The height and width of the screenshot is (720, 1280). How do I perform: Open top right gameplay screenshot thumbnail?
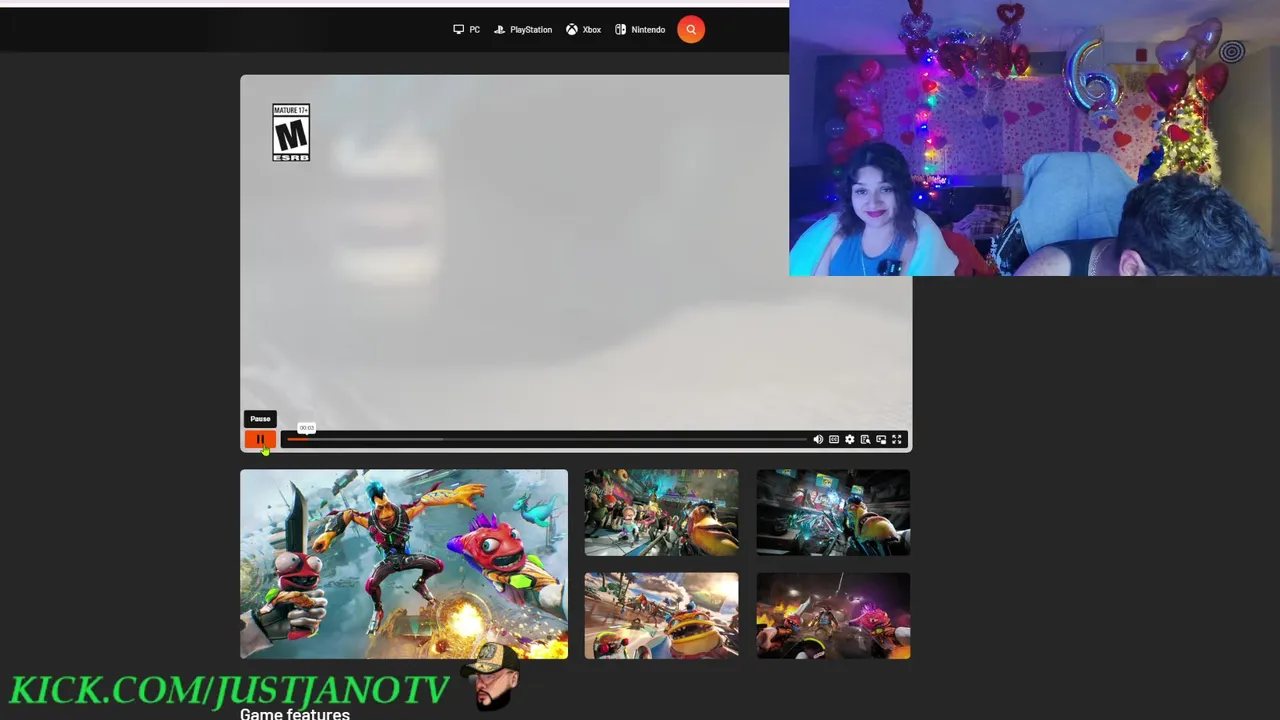(833, 513)
